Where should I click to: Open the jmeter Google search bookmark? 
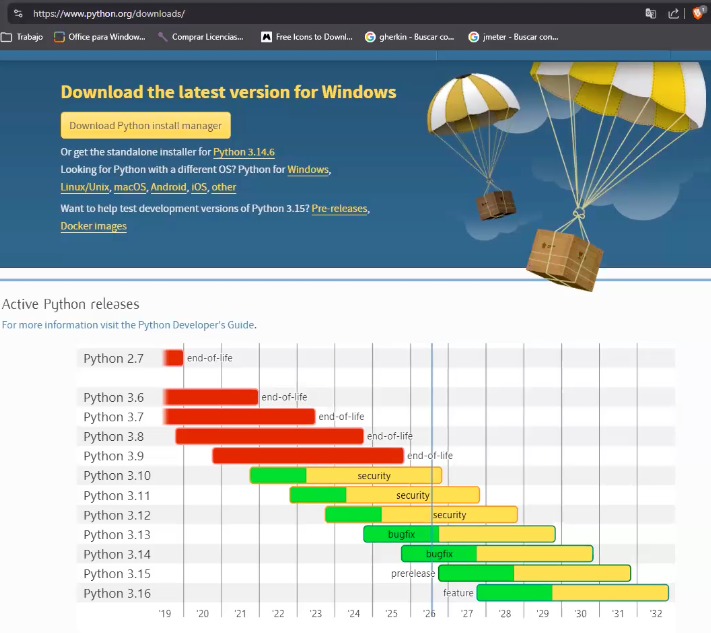[x=513, y=37]
